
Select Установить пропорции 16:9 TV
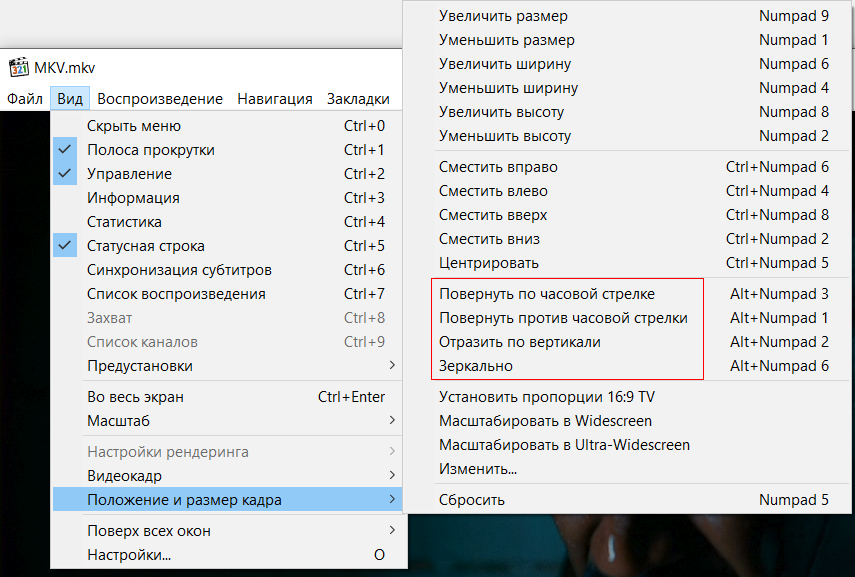(x=546, y=397)
